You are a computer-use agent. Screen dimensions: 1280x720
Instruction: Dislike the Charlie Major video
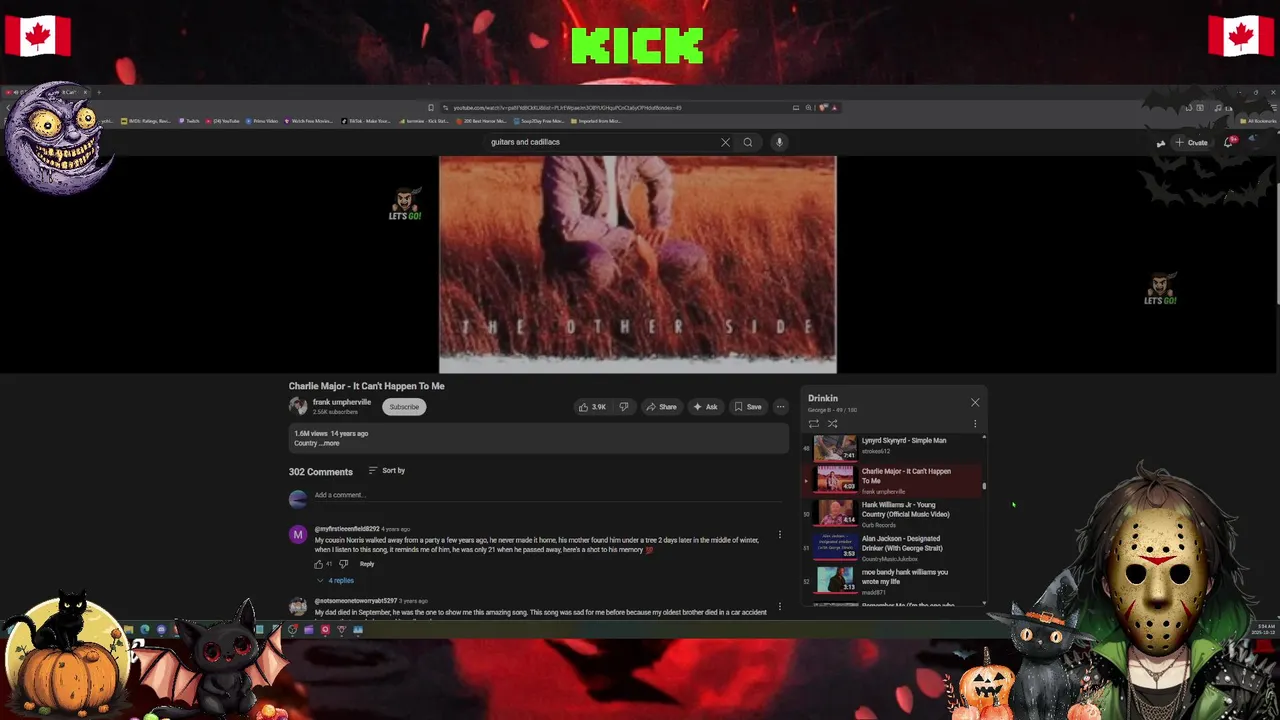coord(623,407)
